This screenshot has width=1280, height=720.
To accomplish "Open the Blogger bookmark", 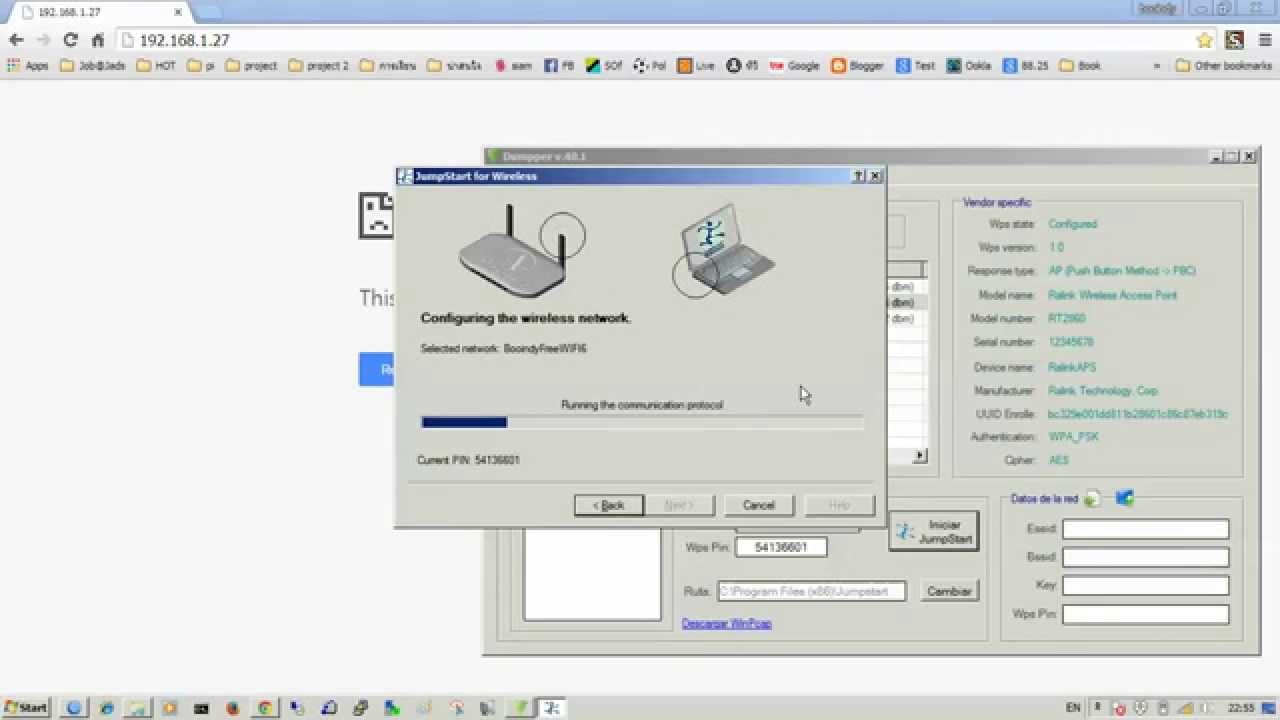I will tap(858, 66).
